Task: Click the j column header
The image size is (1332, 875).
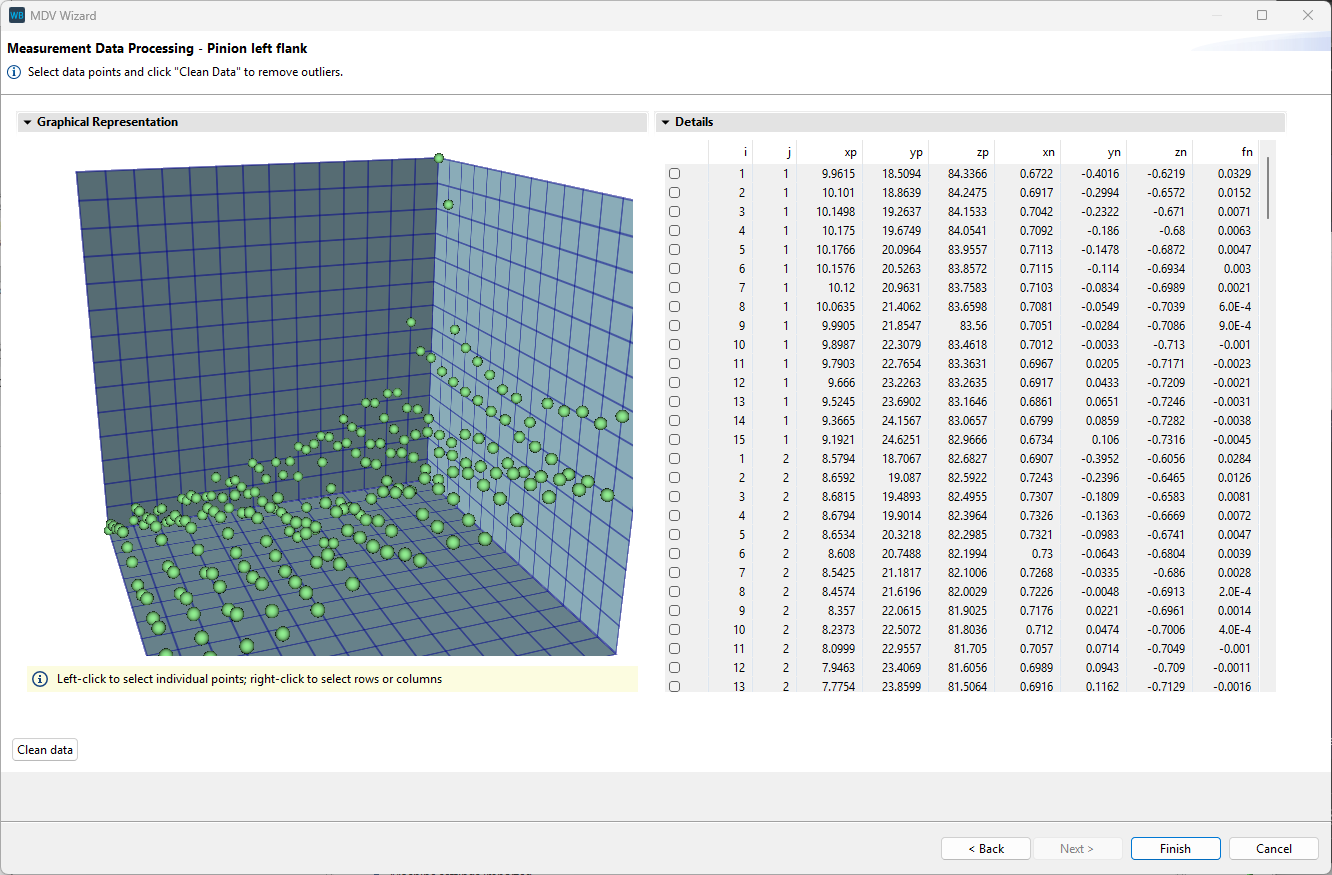Action: [774, 152]
